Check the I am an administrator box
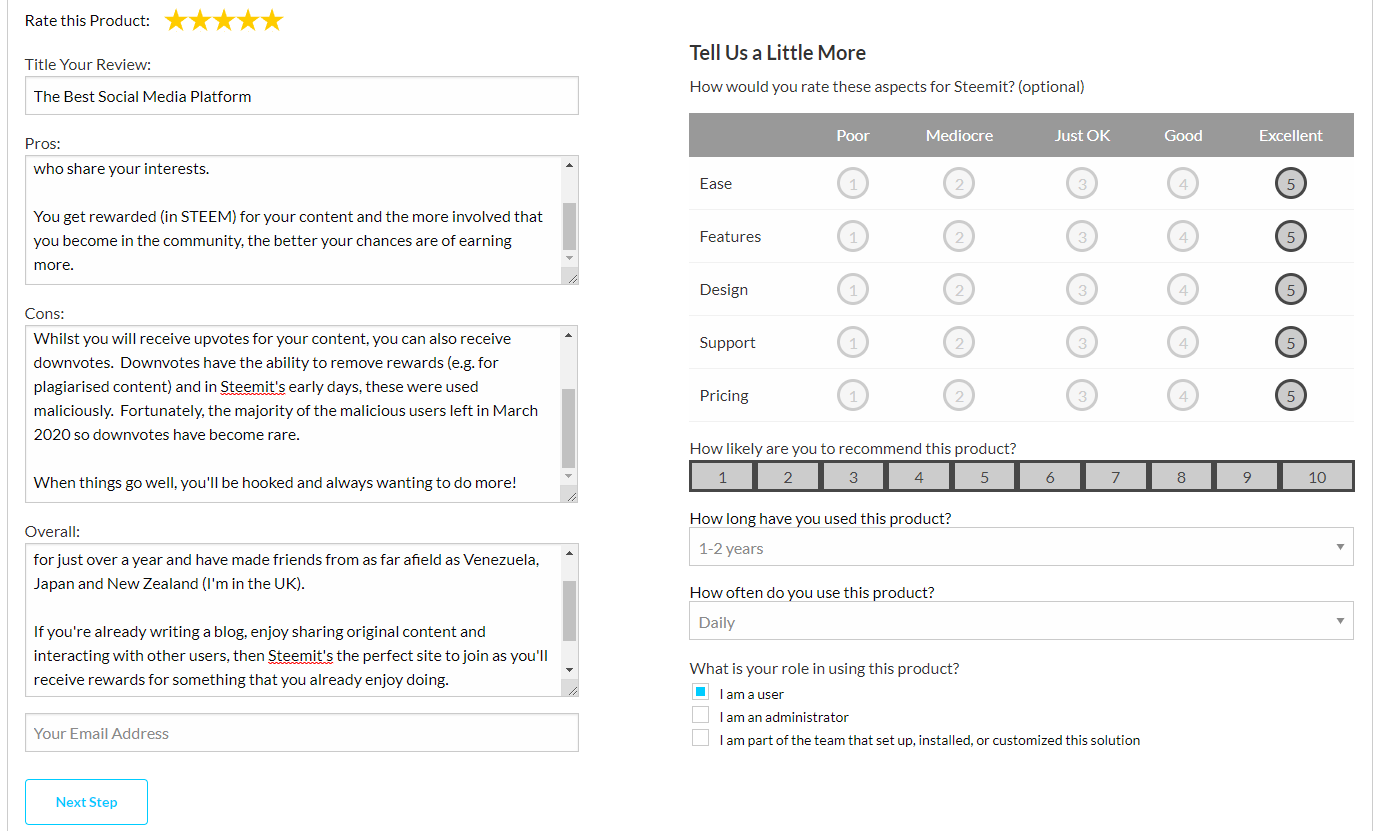This screenshot has height=831, width=1382. coord(700,715)
